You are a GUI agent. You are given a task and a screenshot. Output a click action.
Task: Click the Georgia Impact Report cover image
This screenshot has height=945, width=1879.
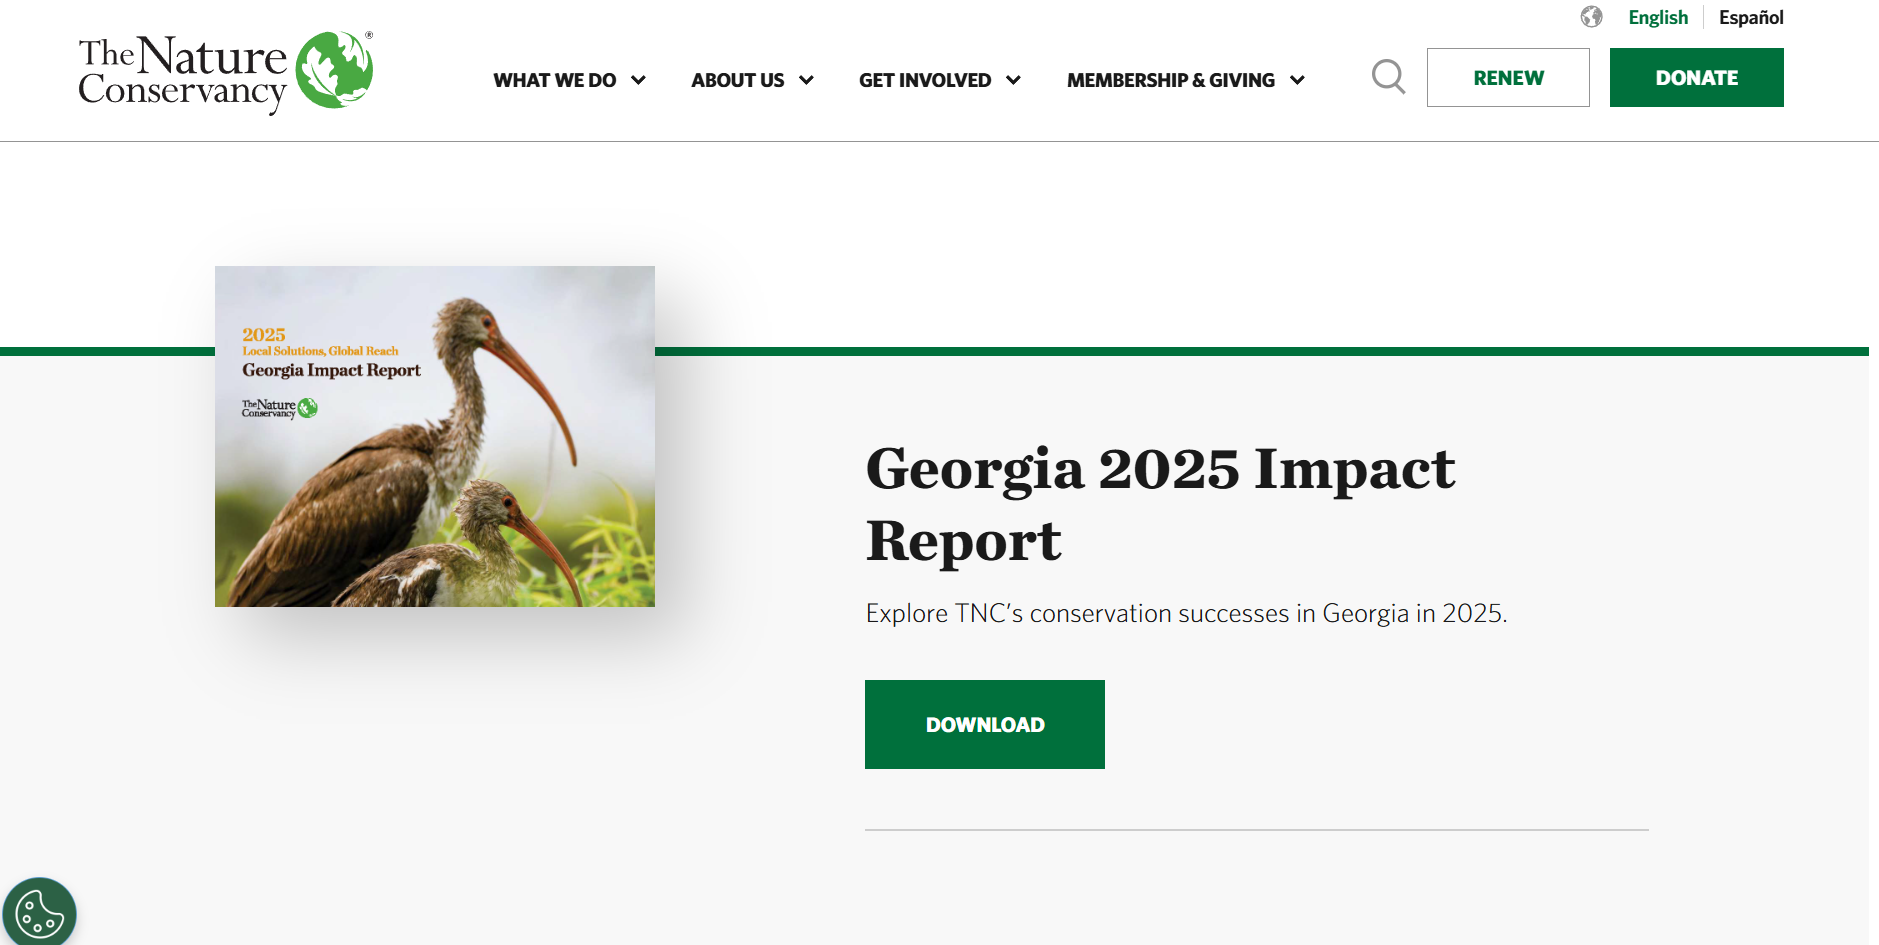point(435,436)
